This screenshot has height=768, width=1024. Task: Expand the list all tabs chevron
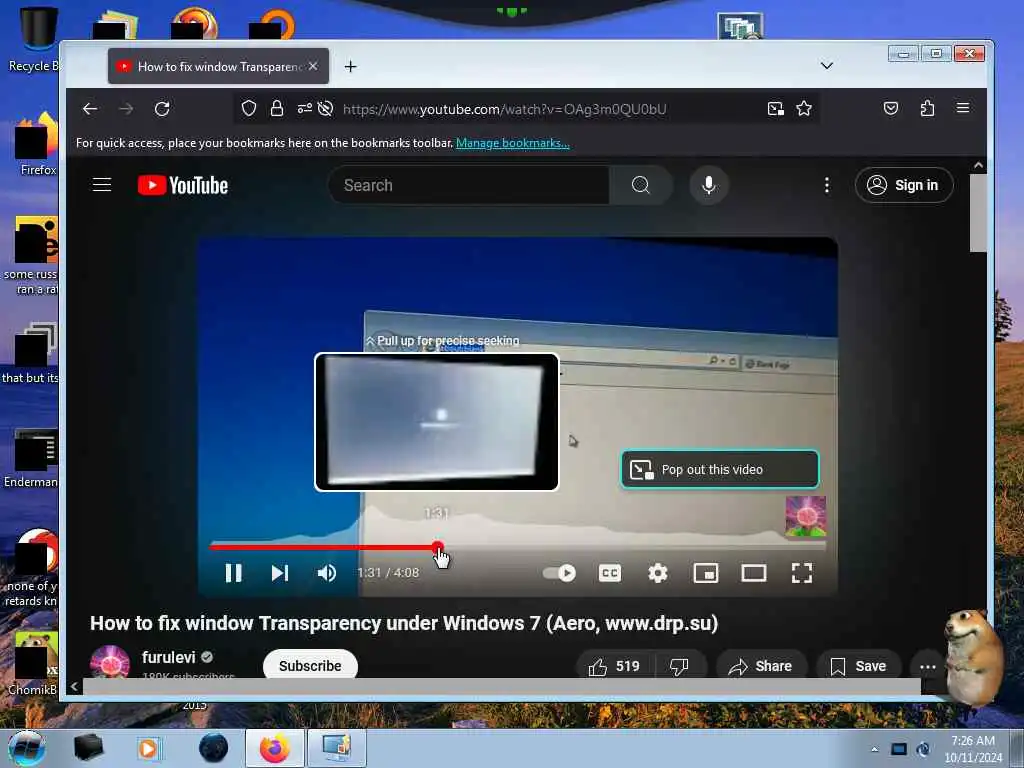pos(827,65)
